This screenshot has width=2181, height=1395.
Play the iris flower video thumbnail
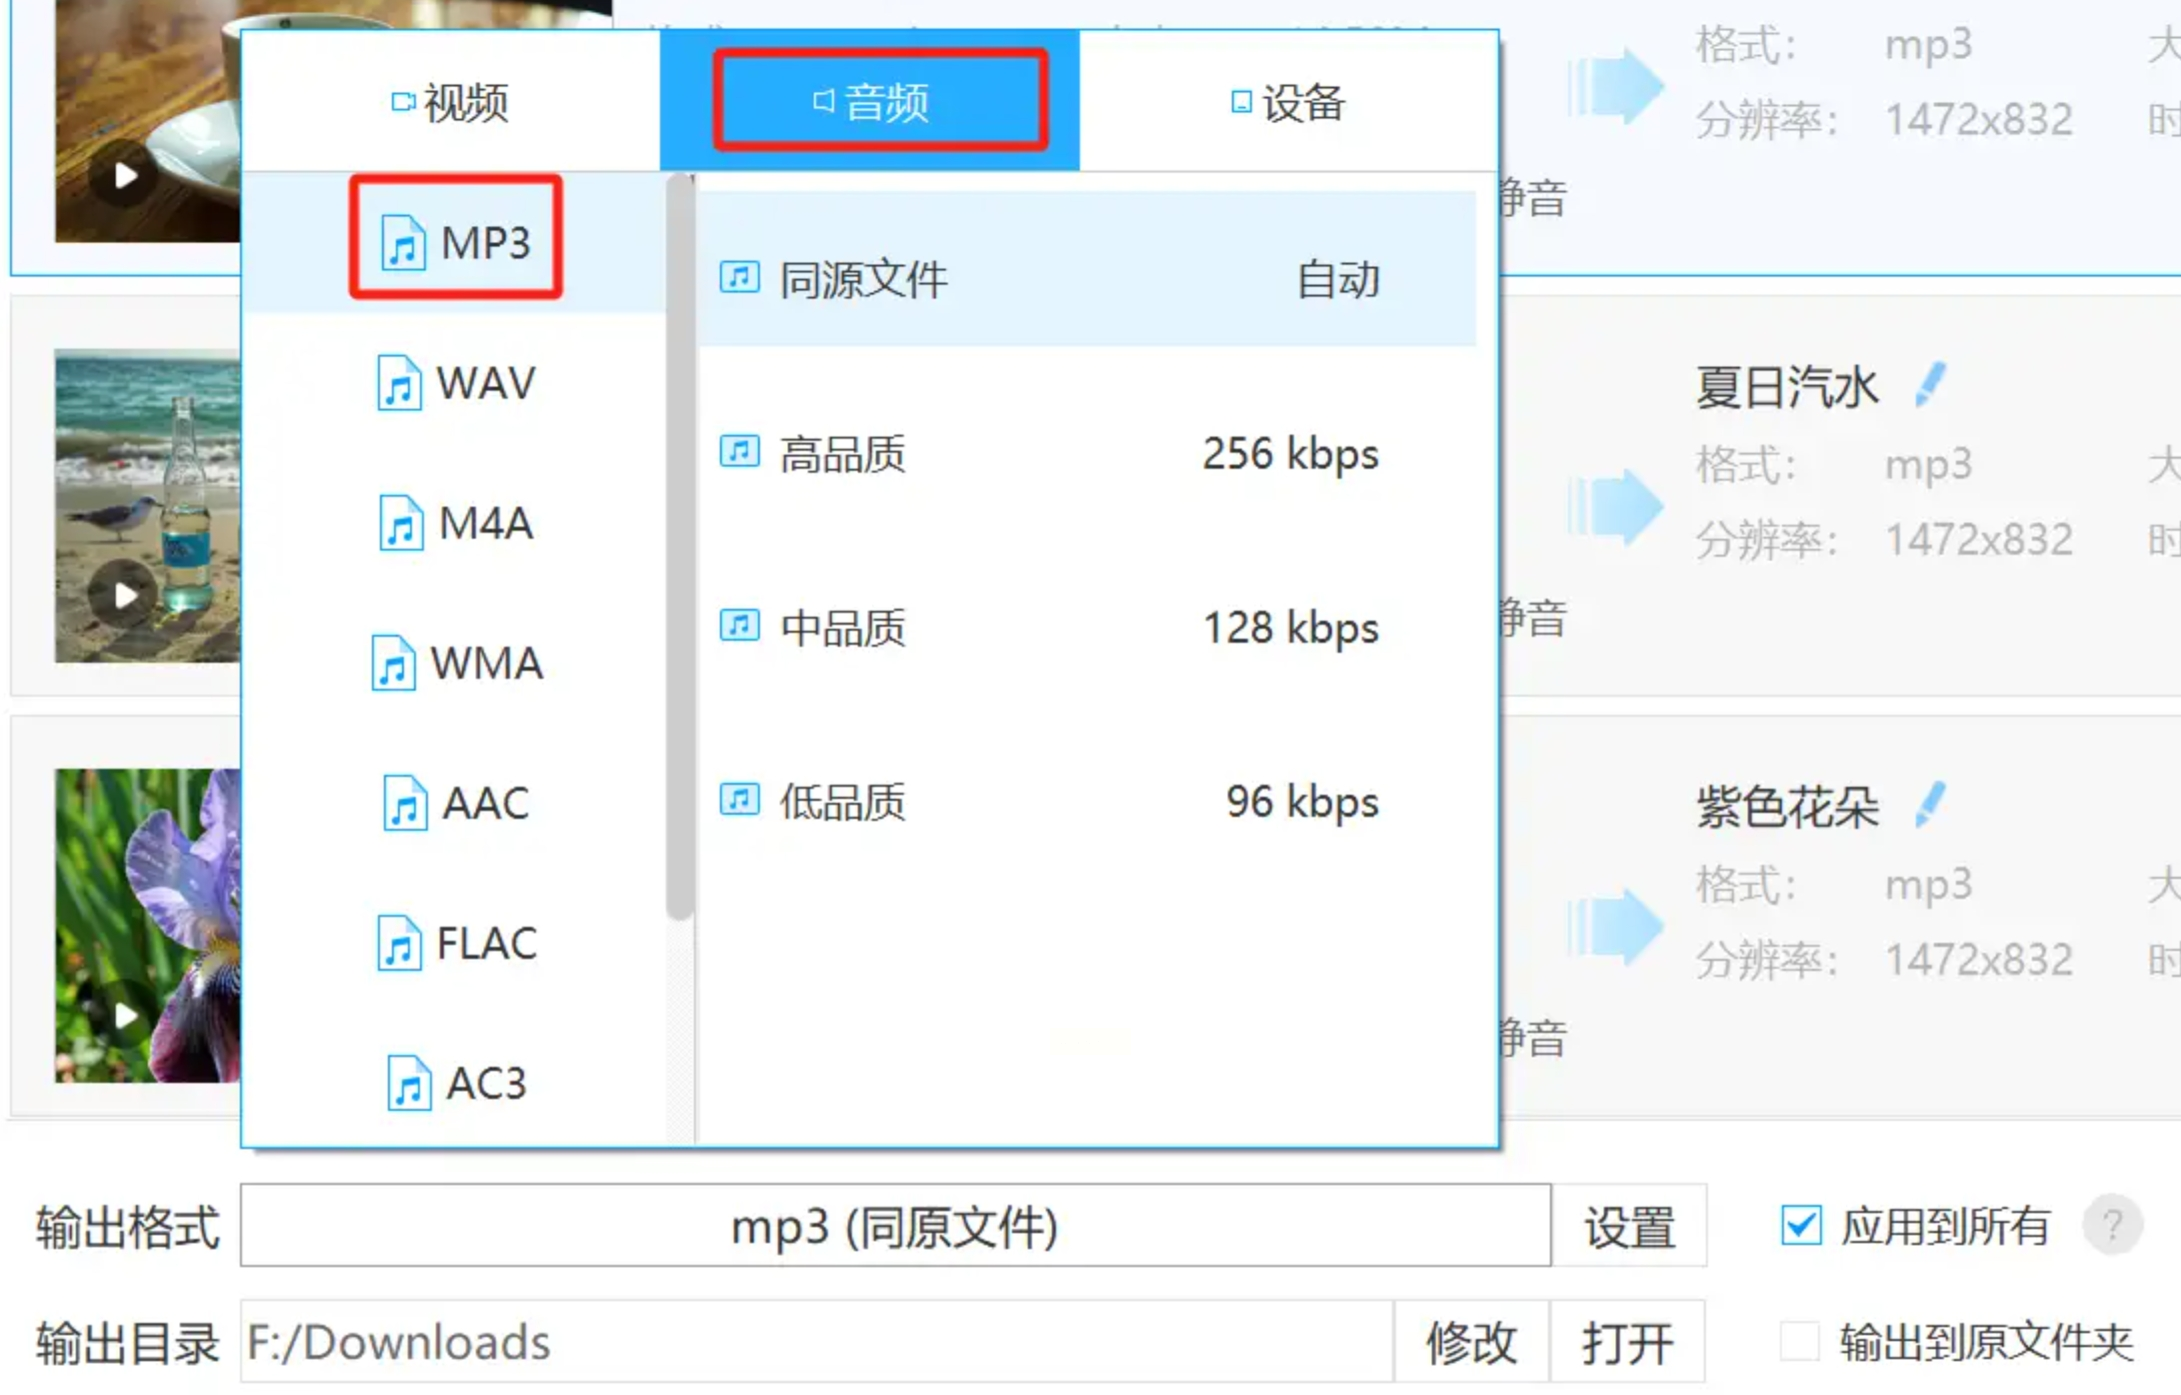pyautogui.click(x=125, y=1016)
